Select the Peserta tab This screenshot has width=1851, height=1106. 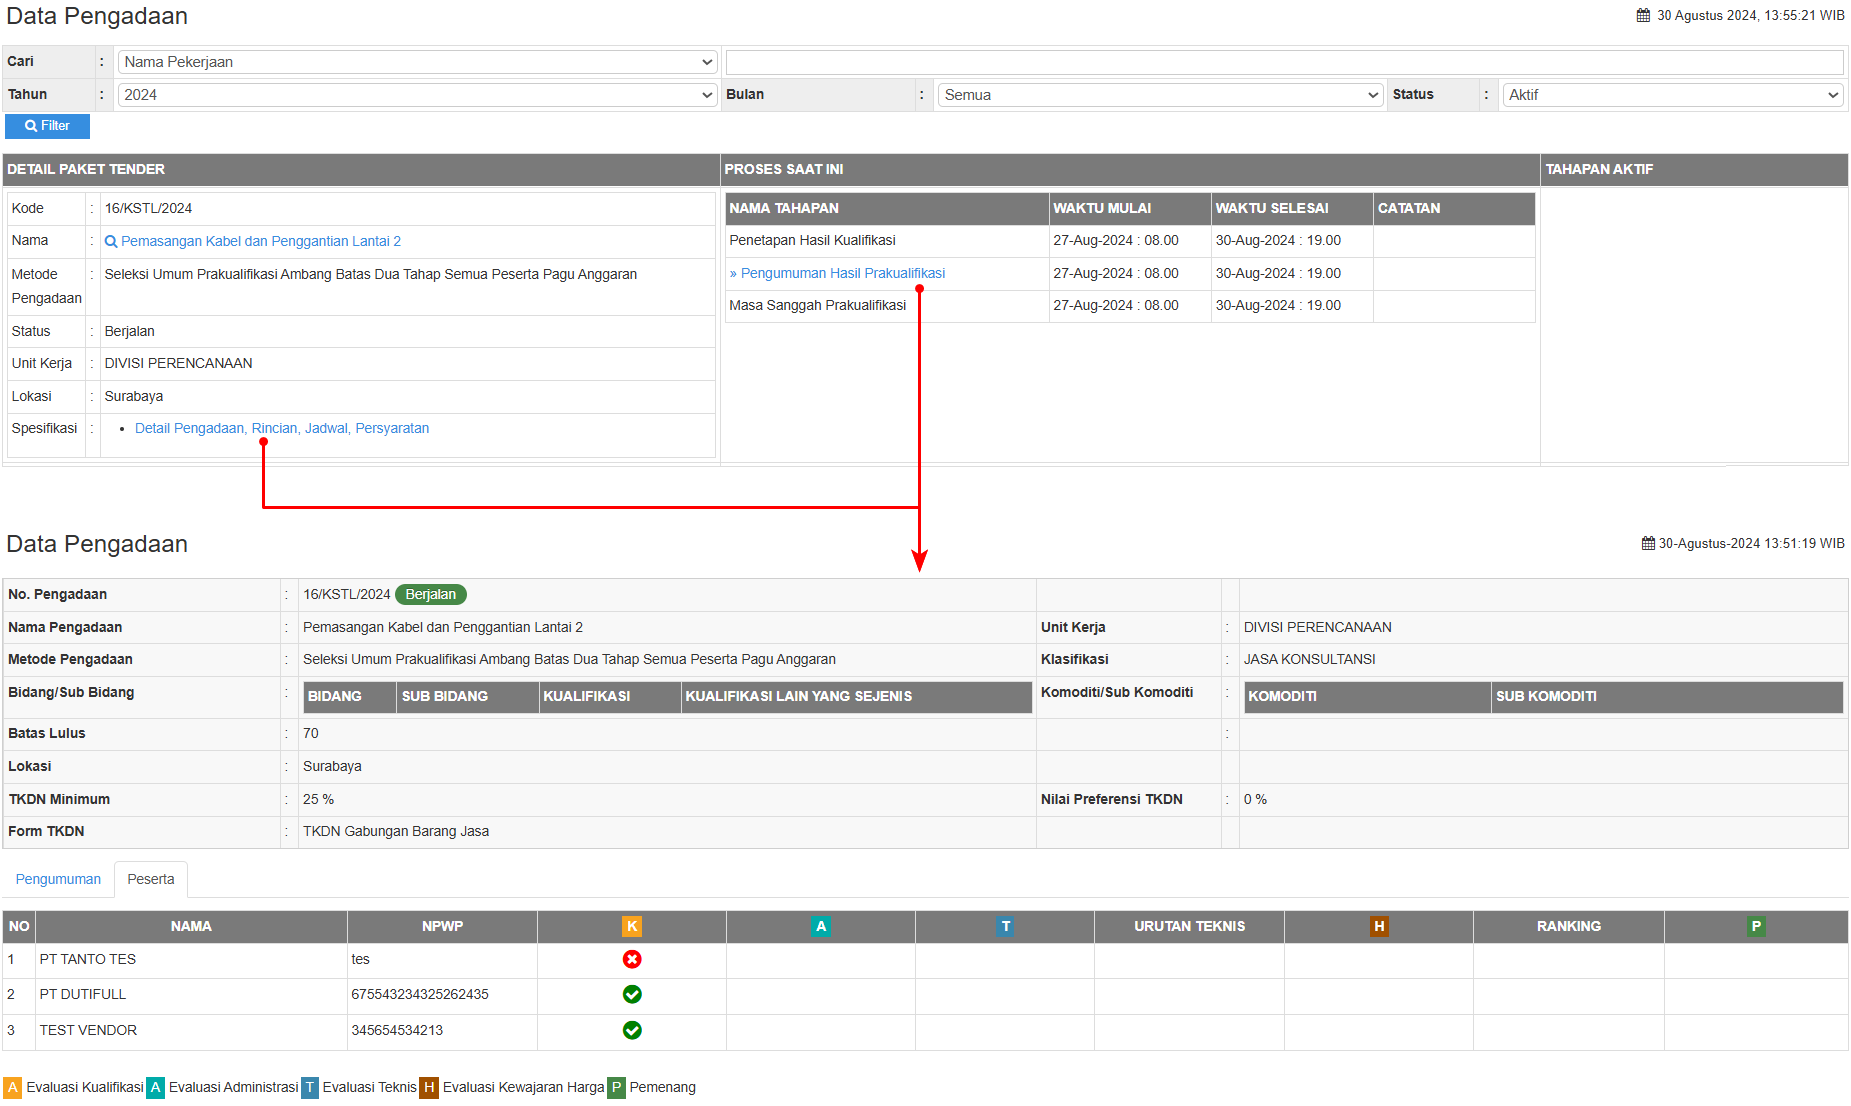coord(151,879)
